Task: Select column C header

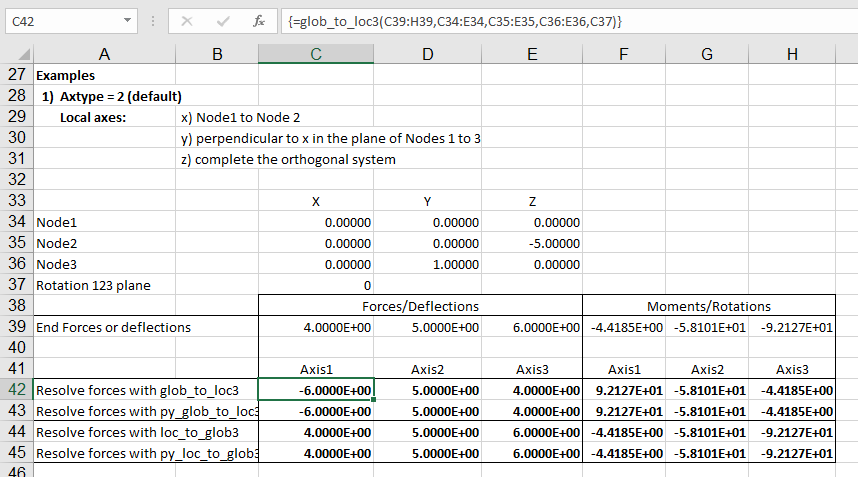Action: [x=316, y=56]
